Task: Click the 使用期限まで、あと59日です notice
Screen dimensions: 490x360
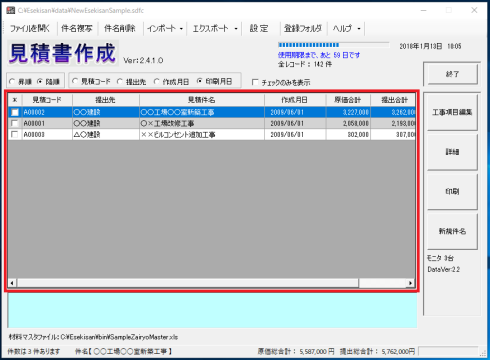Action: (319, 55)
